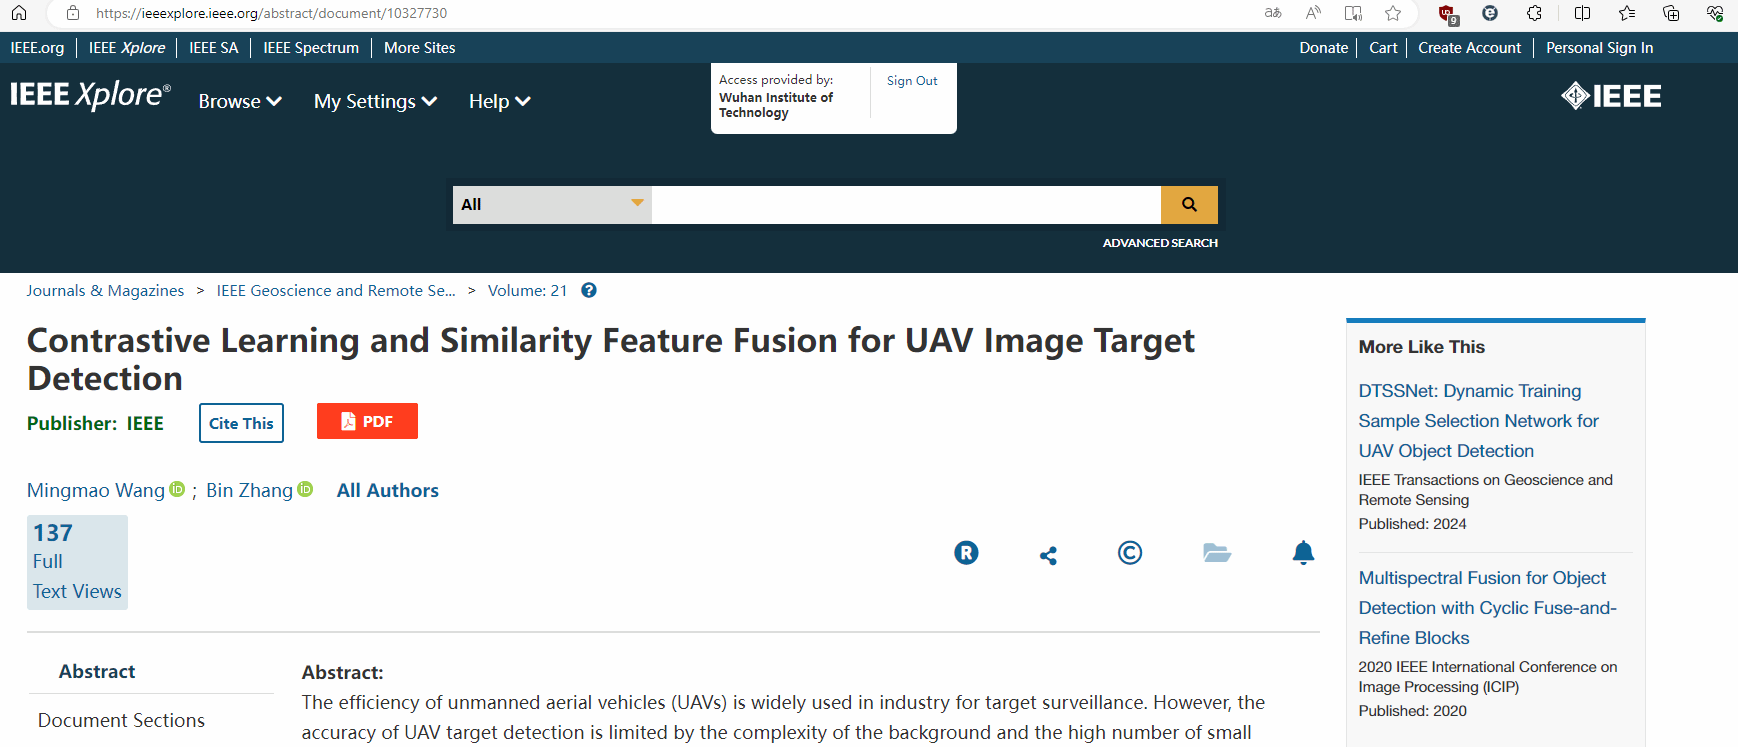Open the Rights and Permissions icon

coord(966,553)
